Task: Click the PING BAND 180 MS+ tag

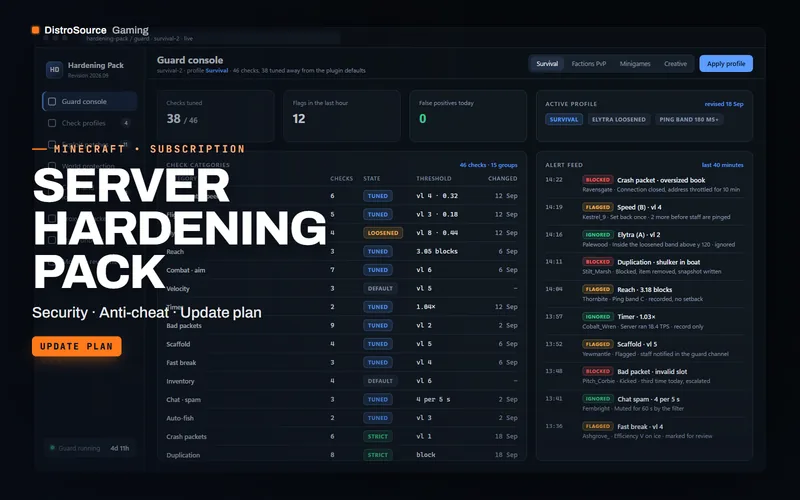Action: pos(689,119)
